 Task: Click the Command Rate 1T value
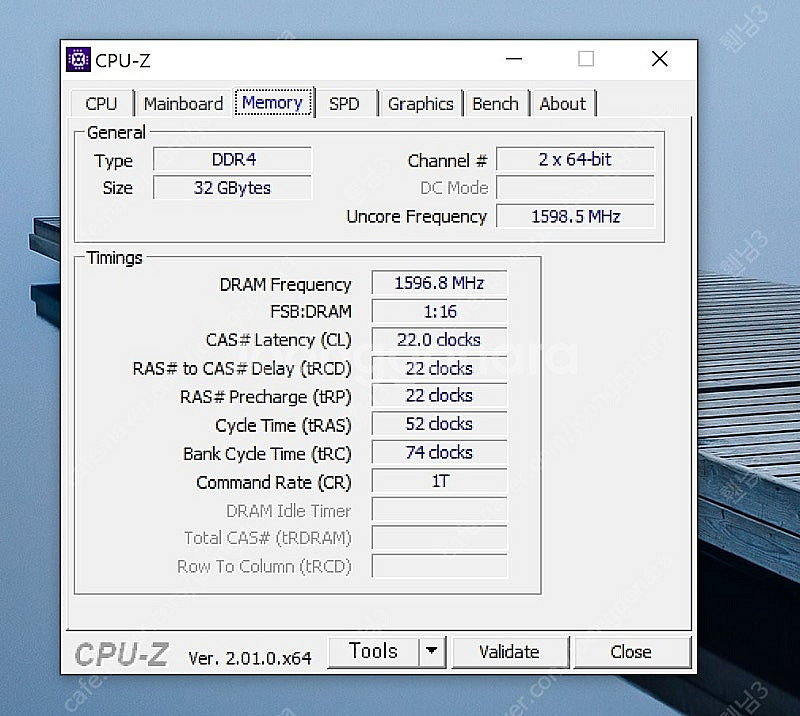[439, 481]
